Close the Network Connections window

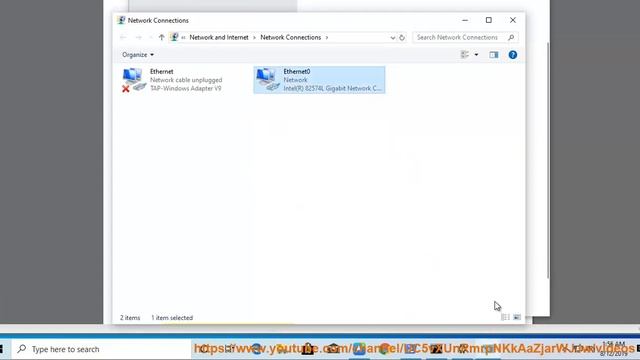pos(513,20)
